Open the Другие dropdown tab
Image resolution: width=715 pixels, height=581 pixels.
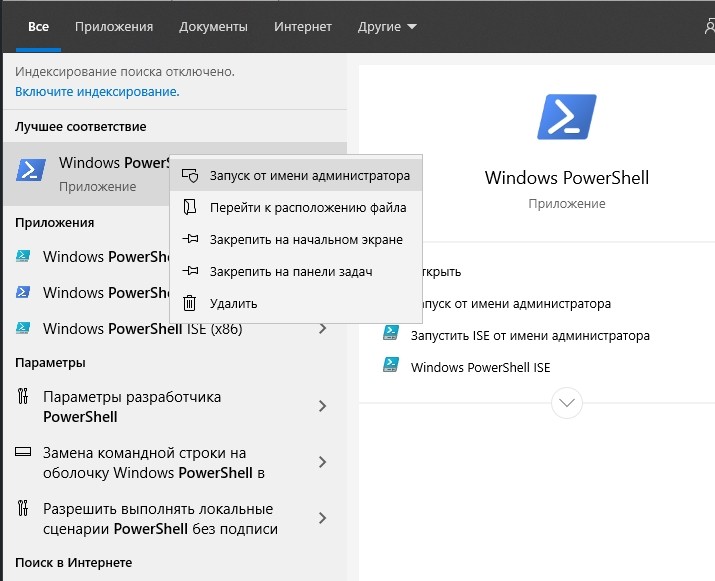(387, 26)
